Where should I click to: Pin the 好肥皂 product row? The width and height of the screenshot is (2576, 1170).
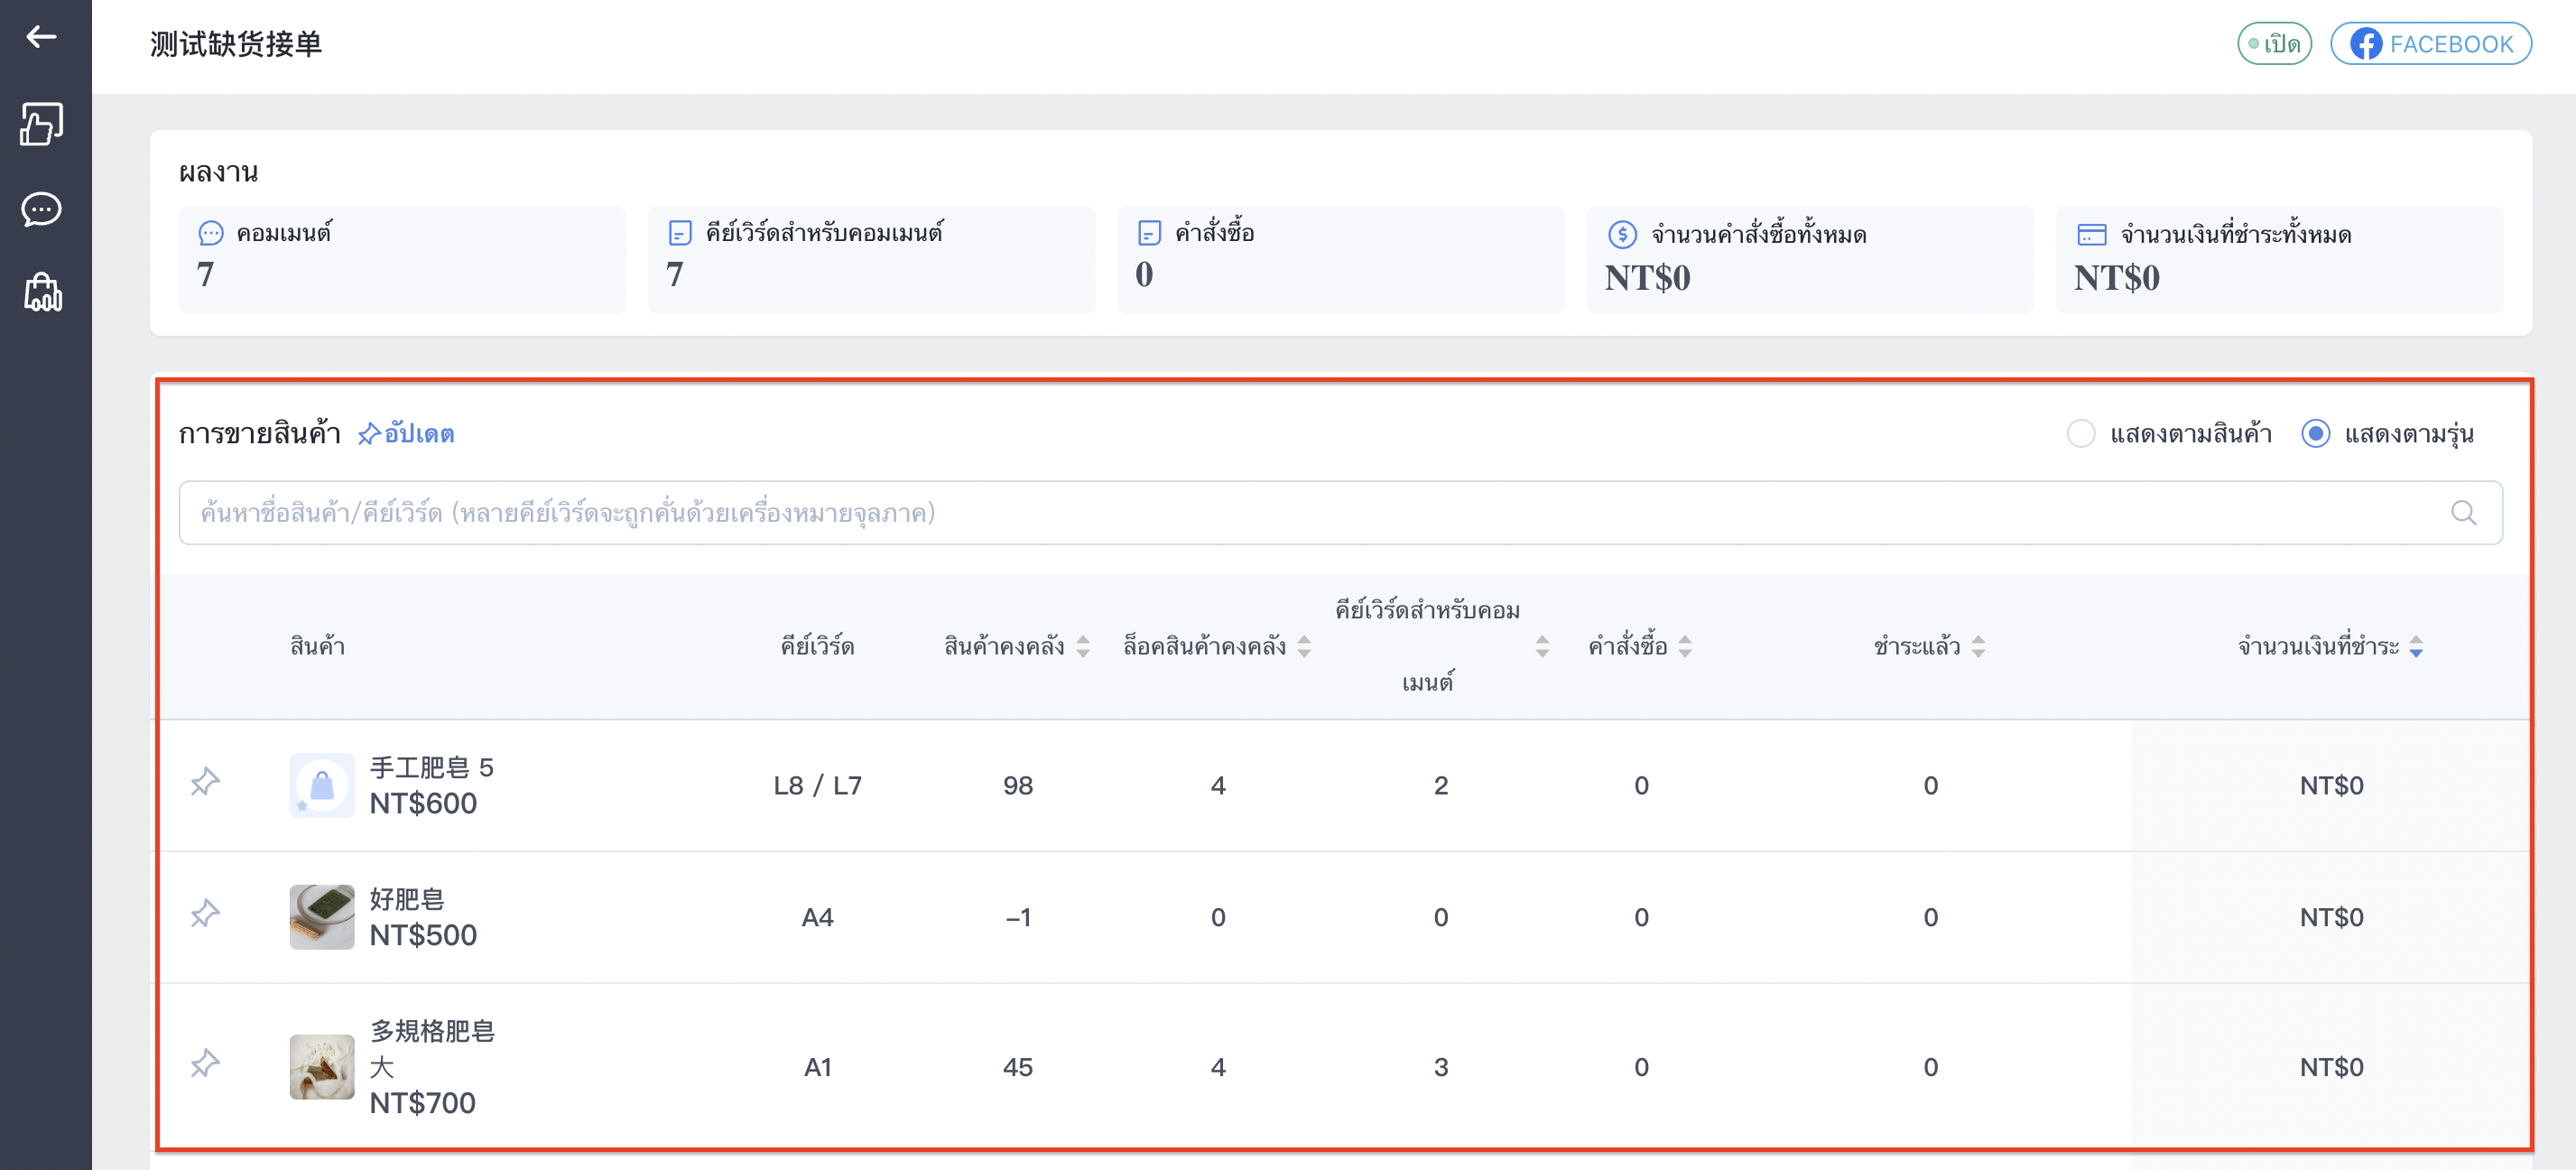pos(205,914)
